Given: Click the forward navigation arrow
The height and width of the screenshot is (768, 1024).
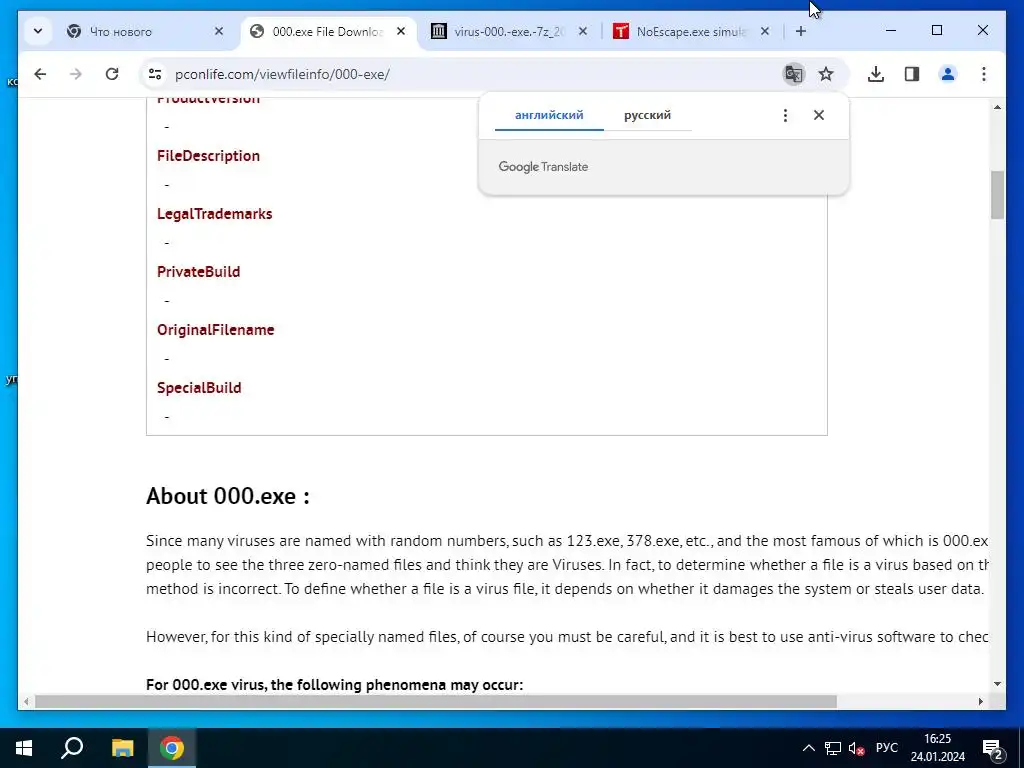Looking at the screenshot, I should click(76, 74).
